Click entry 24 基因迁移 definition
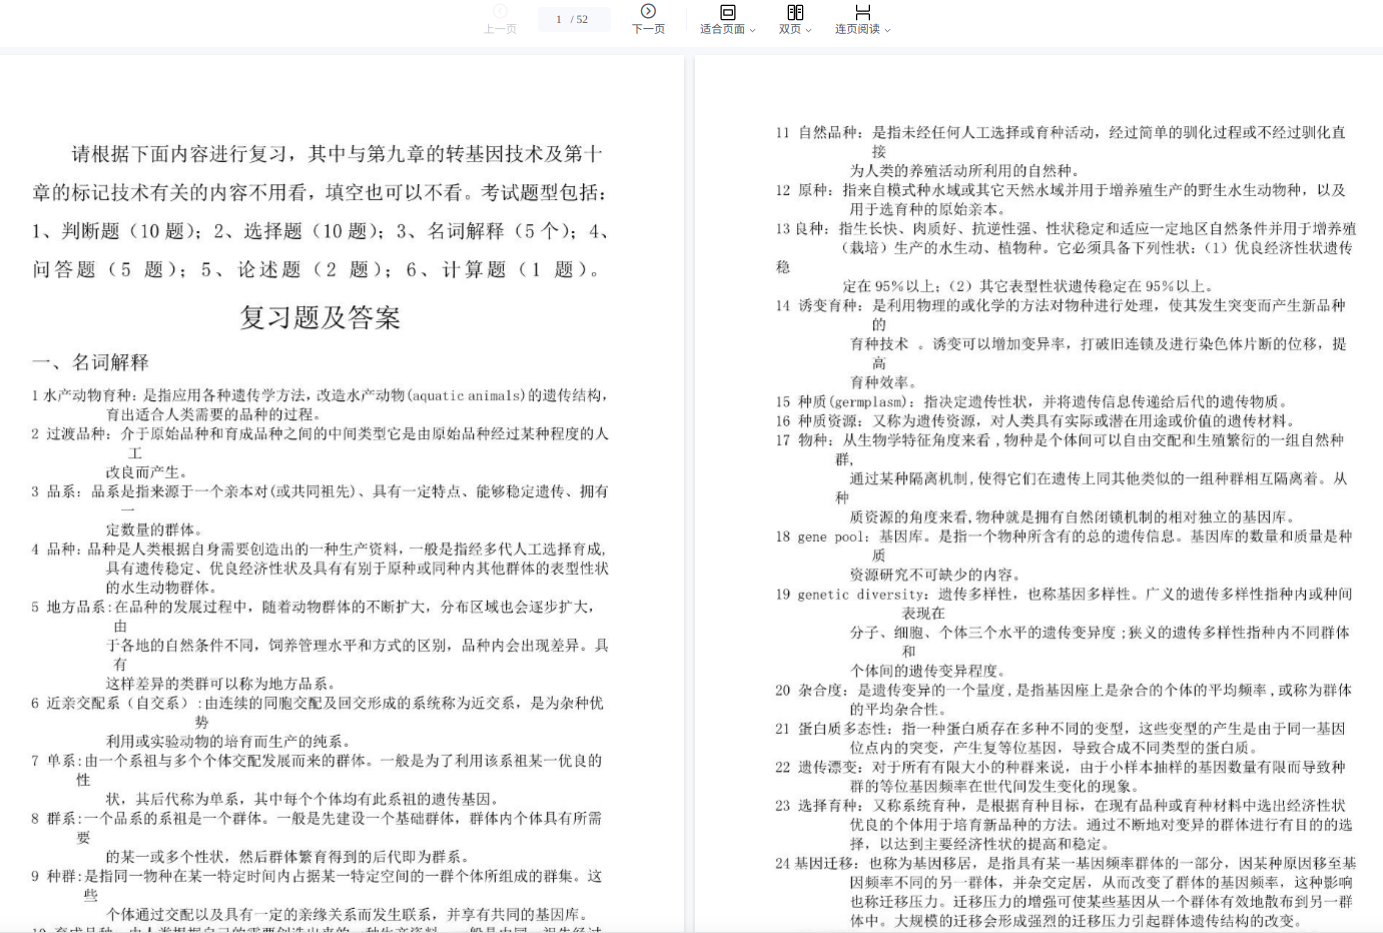1383x933 pixels. point(1065,863)
